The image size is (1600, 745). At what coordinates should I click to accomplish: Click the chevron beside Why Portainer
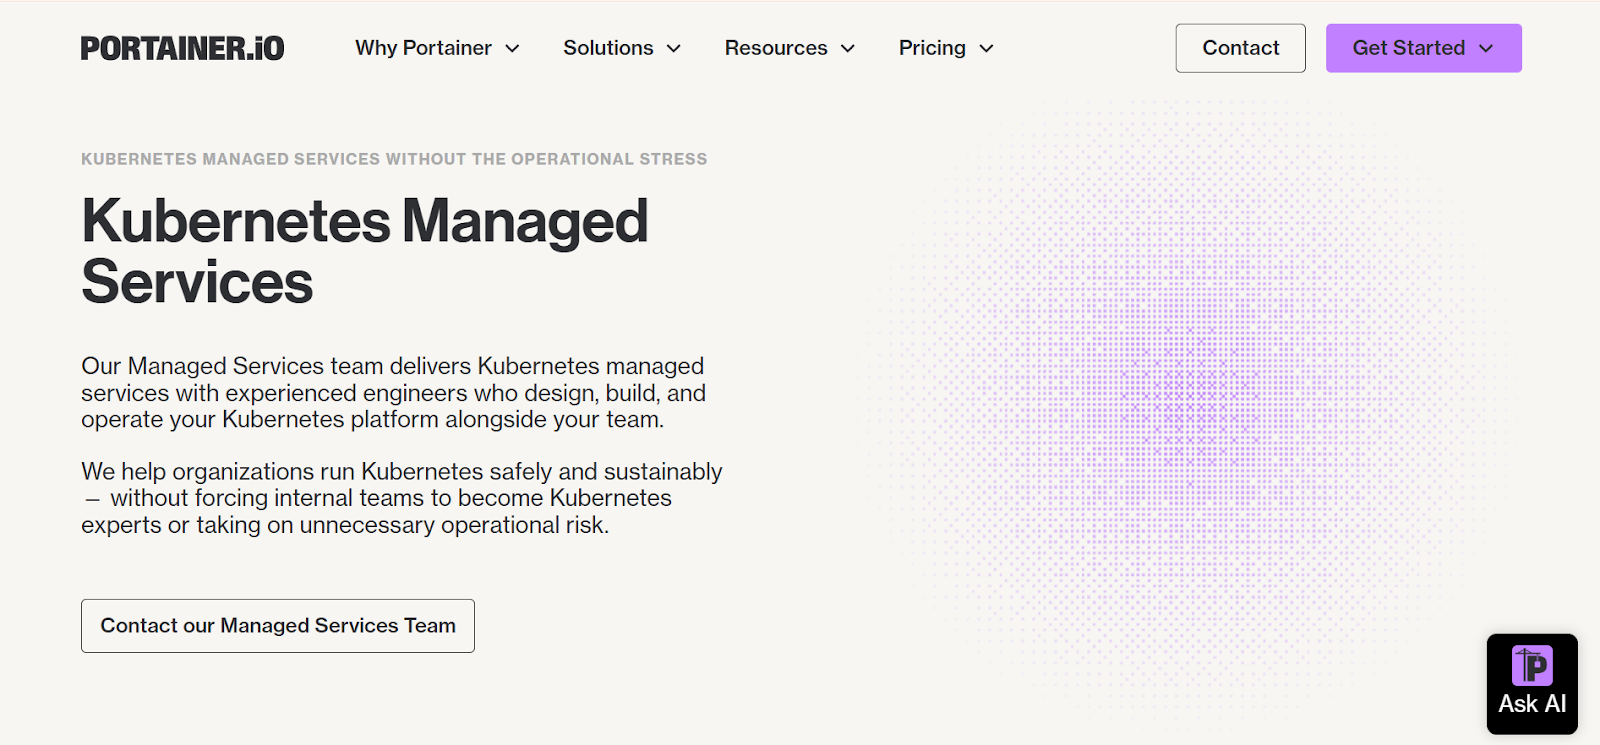pos(512,49)
